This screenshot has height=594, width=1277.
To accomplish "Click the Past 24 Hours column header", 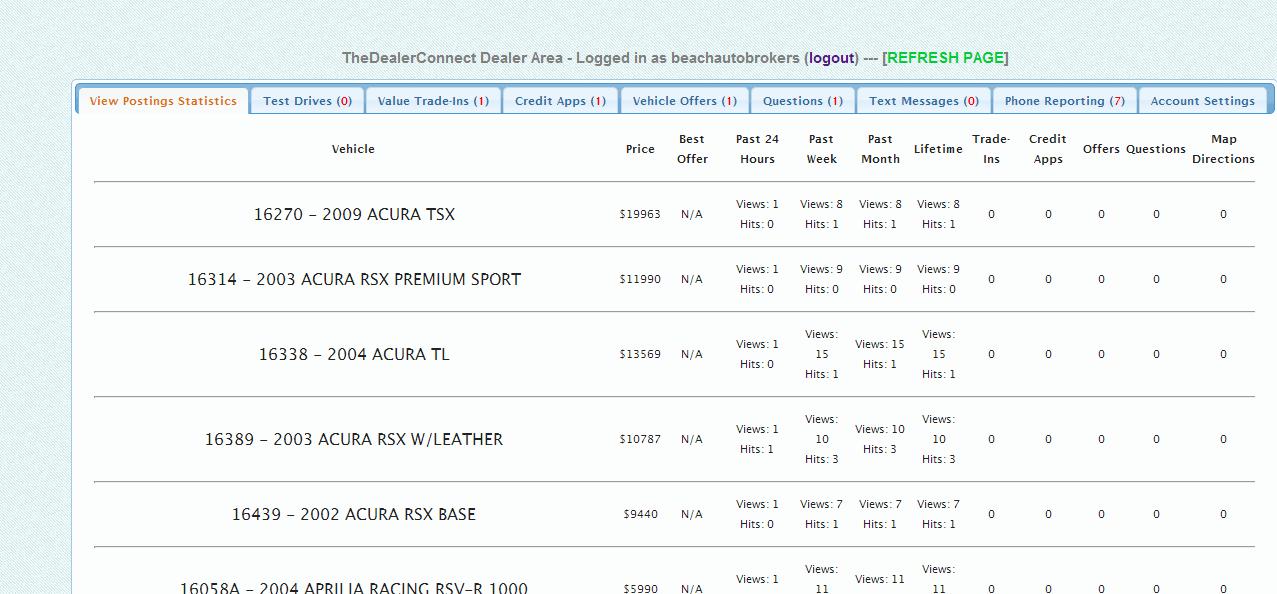I will pyautogui.click(x=757, y=149).
